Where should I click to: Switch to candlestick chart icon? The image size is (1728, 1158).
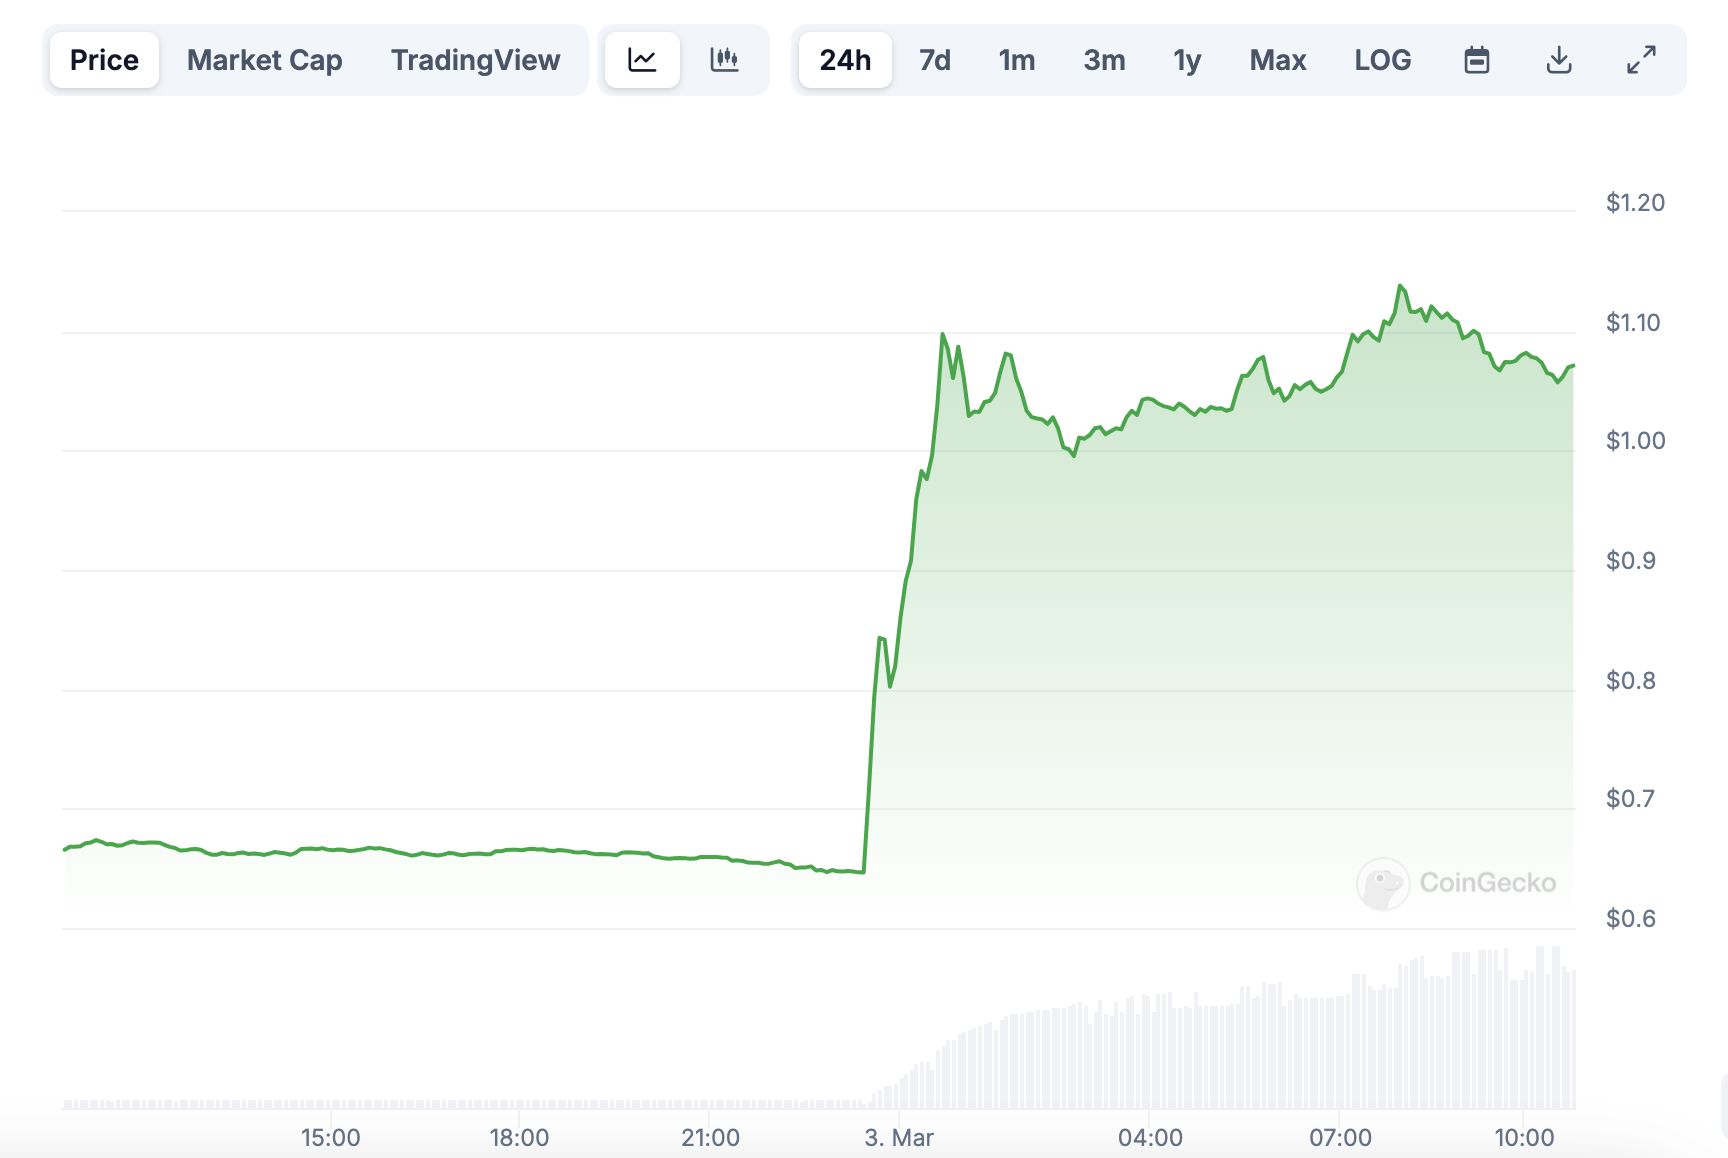tap(724, 60)
